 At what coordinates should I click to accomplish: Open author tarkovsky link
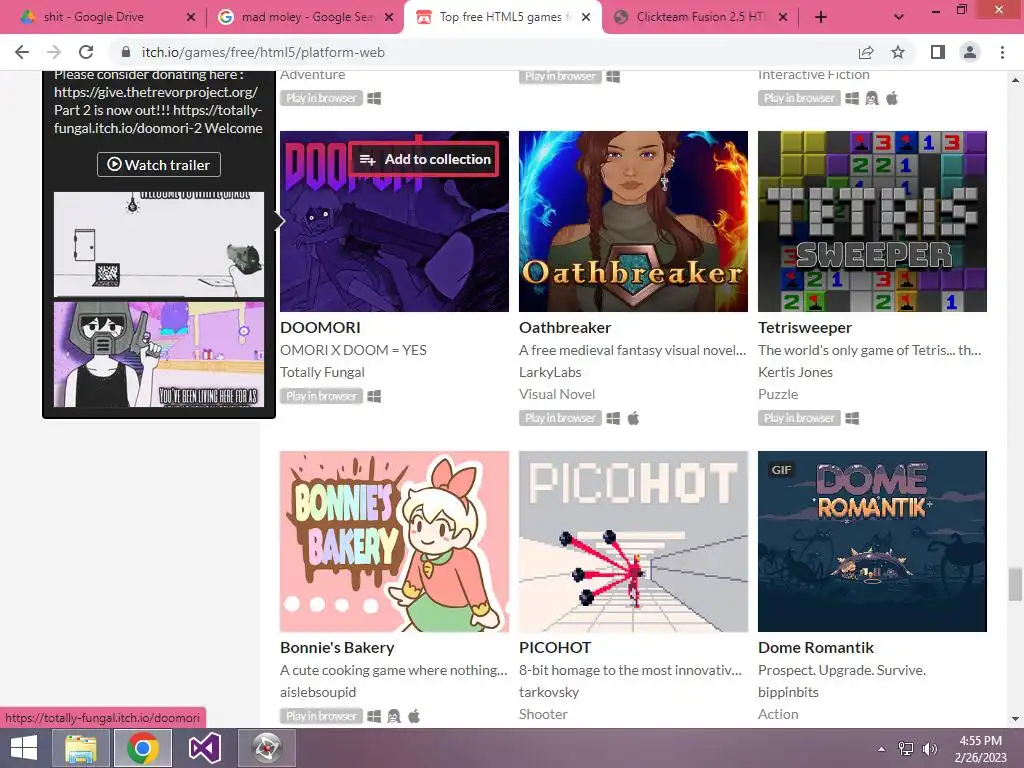(x=549, y=692)
